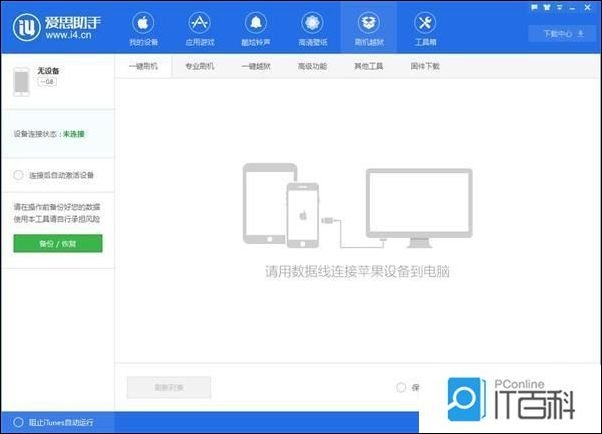Switch to the 高级功能 tab

(312, 66)
